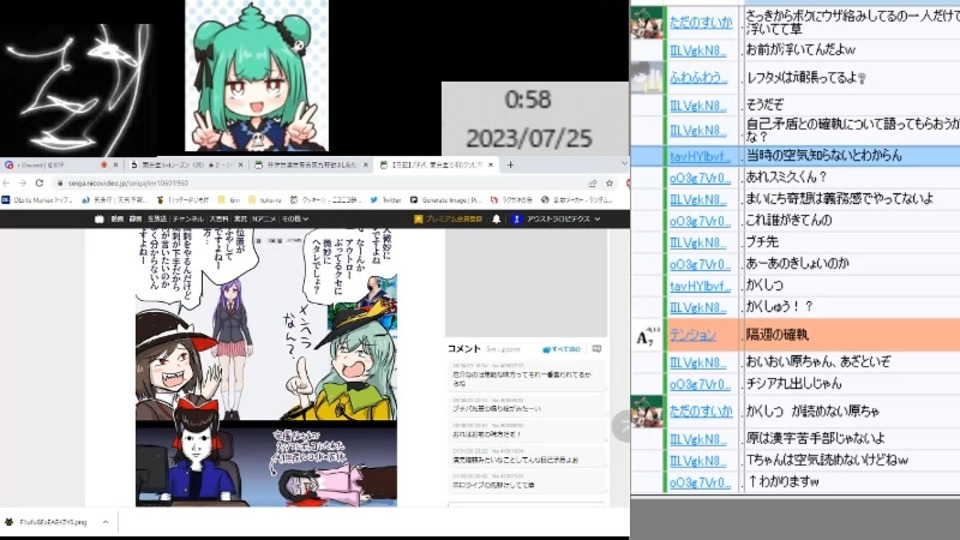
Task: Open the Diaita Maniax bookmark
Action: coord(39,200)
